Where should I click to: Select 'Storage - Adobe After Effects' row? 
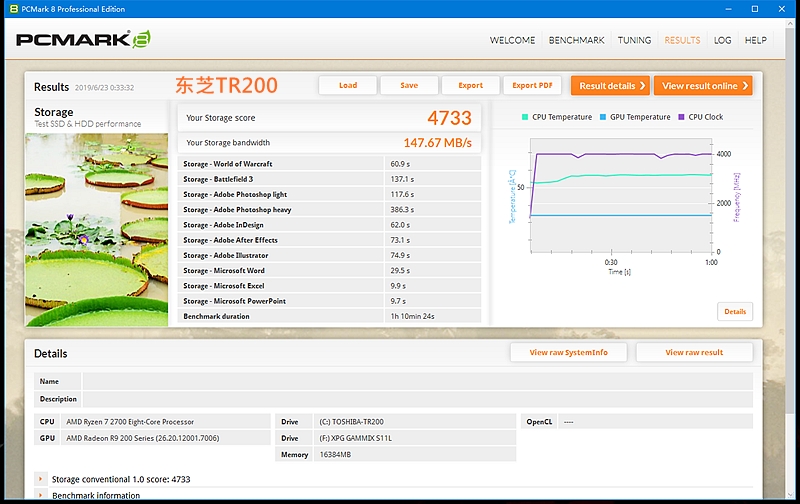329,240
